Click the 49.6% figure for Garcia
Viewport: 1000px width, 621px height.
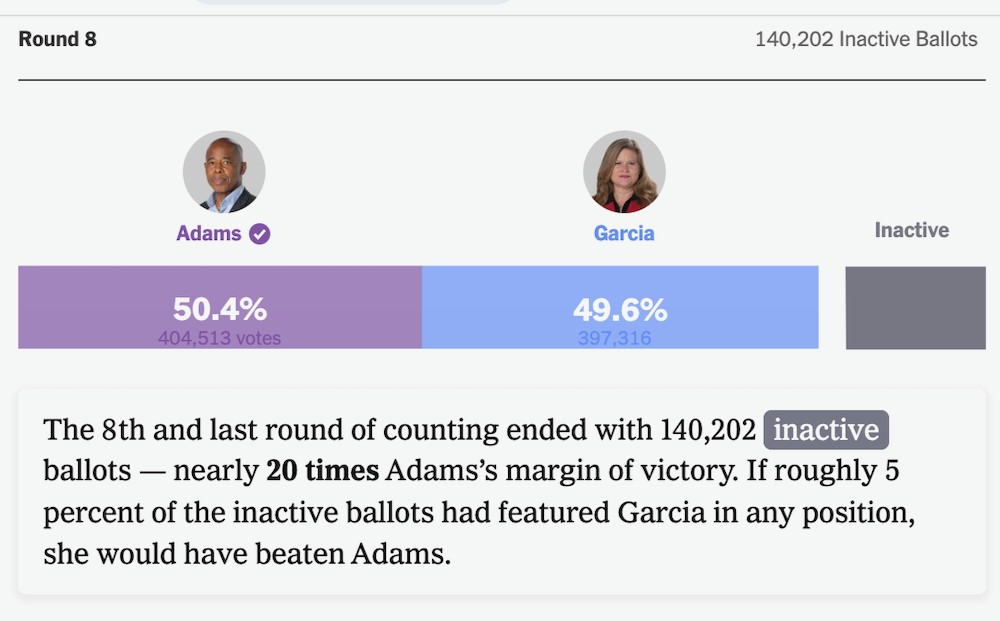620,309
